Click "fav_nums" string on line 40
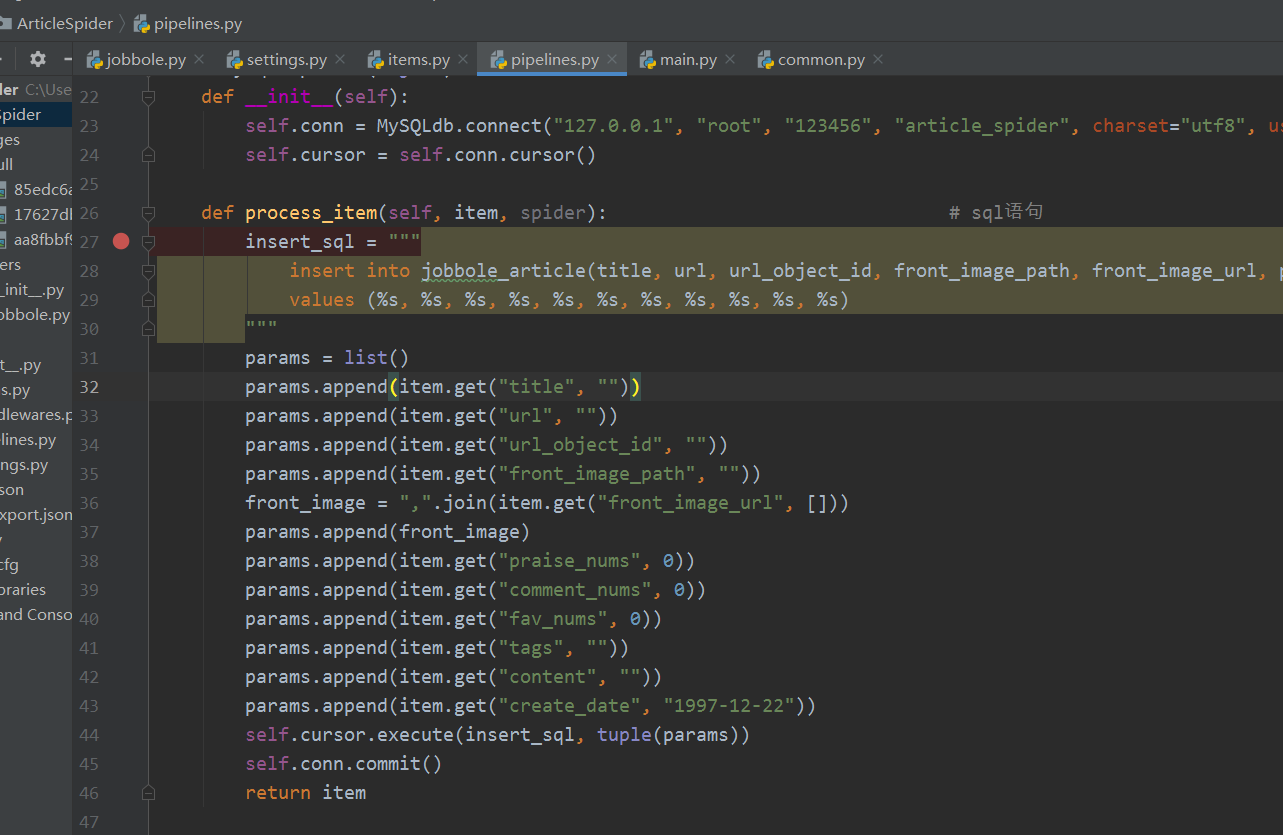Screen dimensions: 1283x835 (553, 619)
